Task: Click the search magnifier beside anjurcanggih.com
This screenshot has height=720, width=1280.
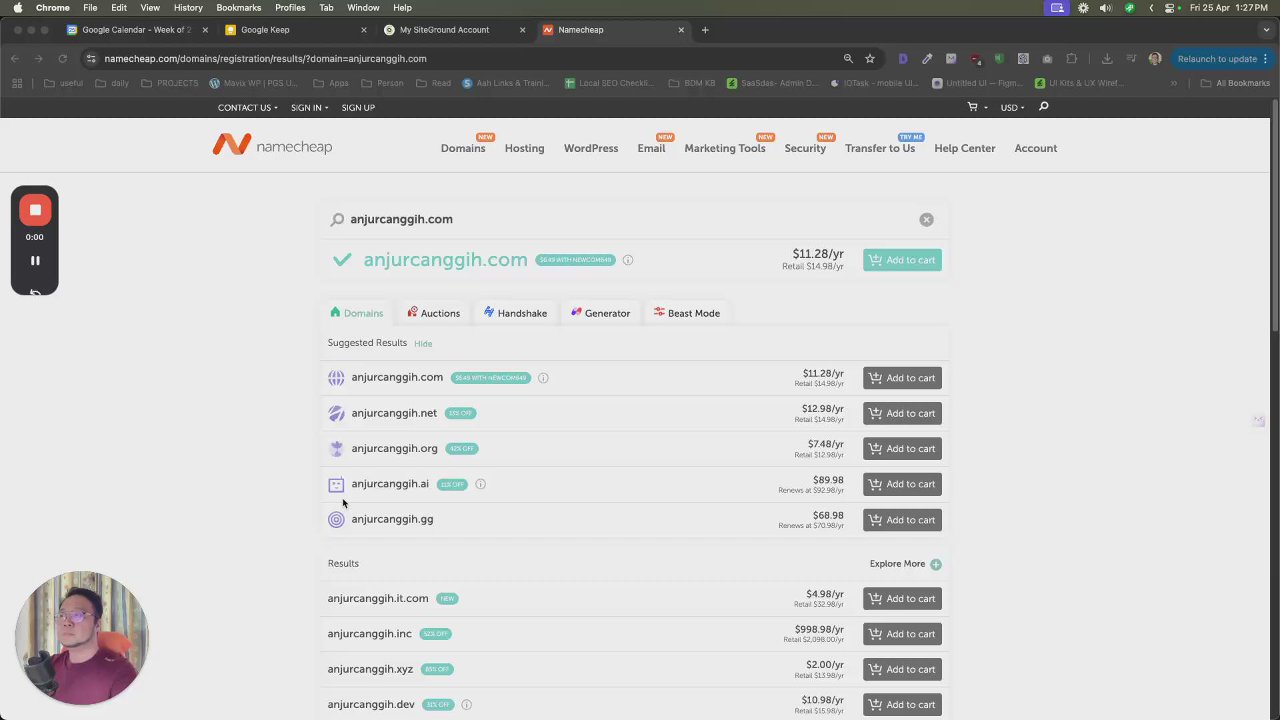Action: pos(337,219)
